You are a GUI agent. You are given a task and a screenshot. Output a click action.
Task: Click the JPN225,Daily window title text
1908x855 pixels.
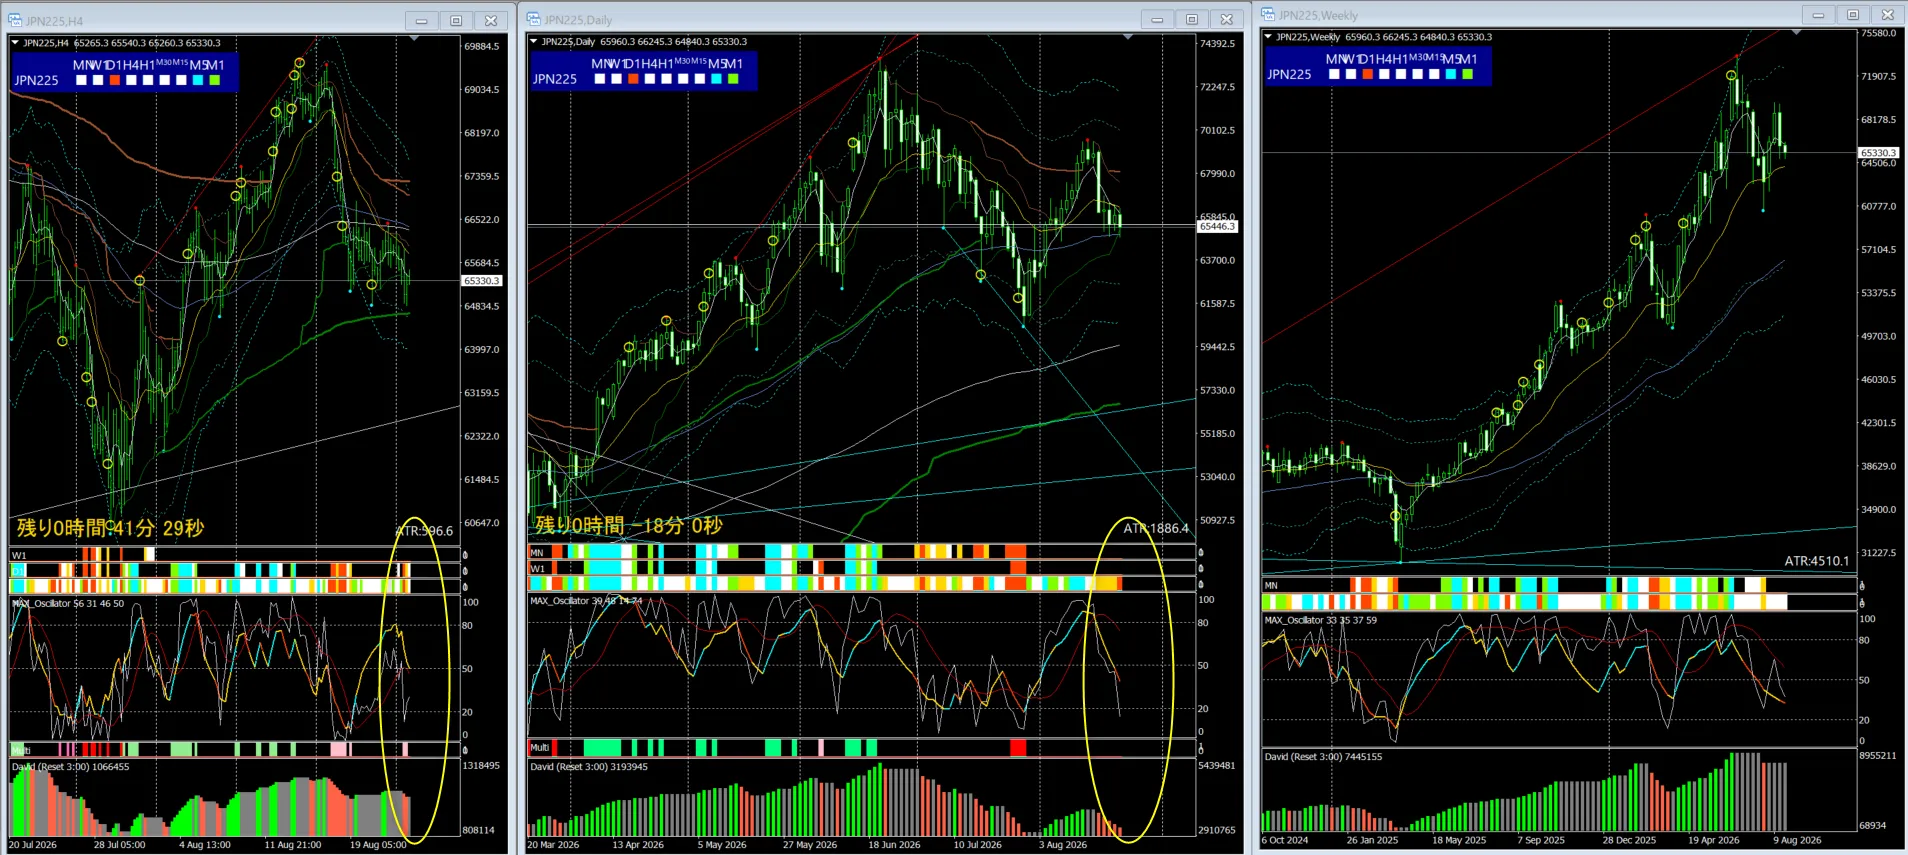point(578,20)
